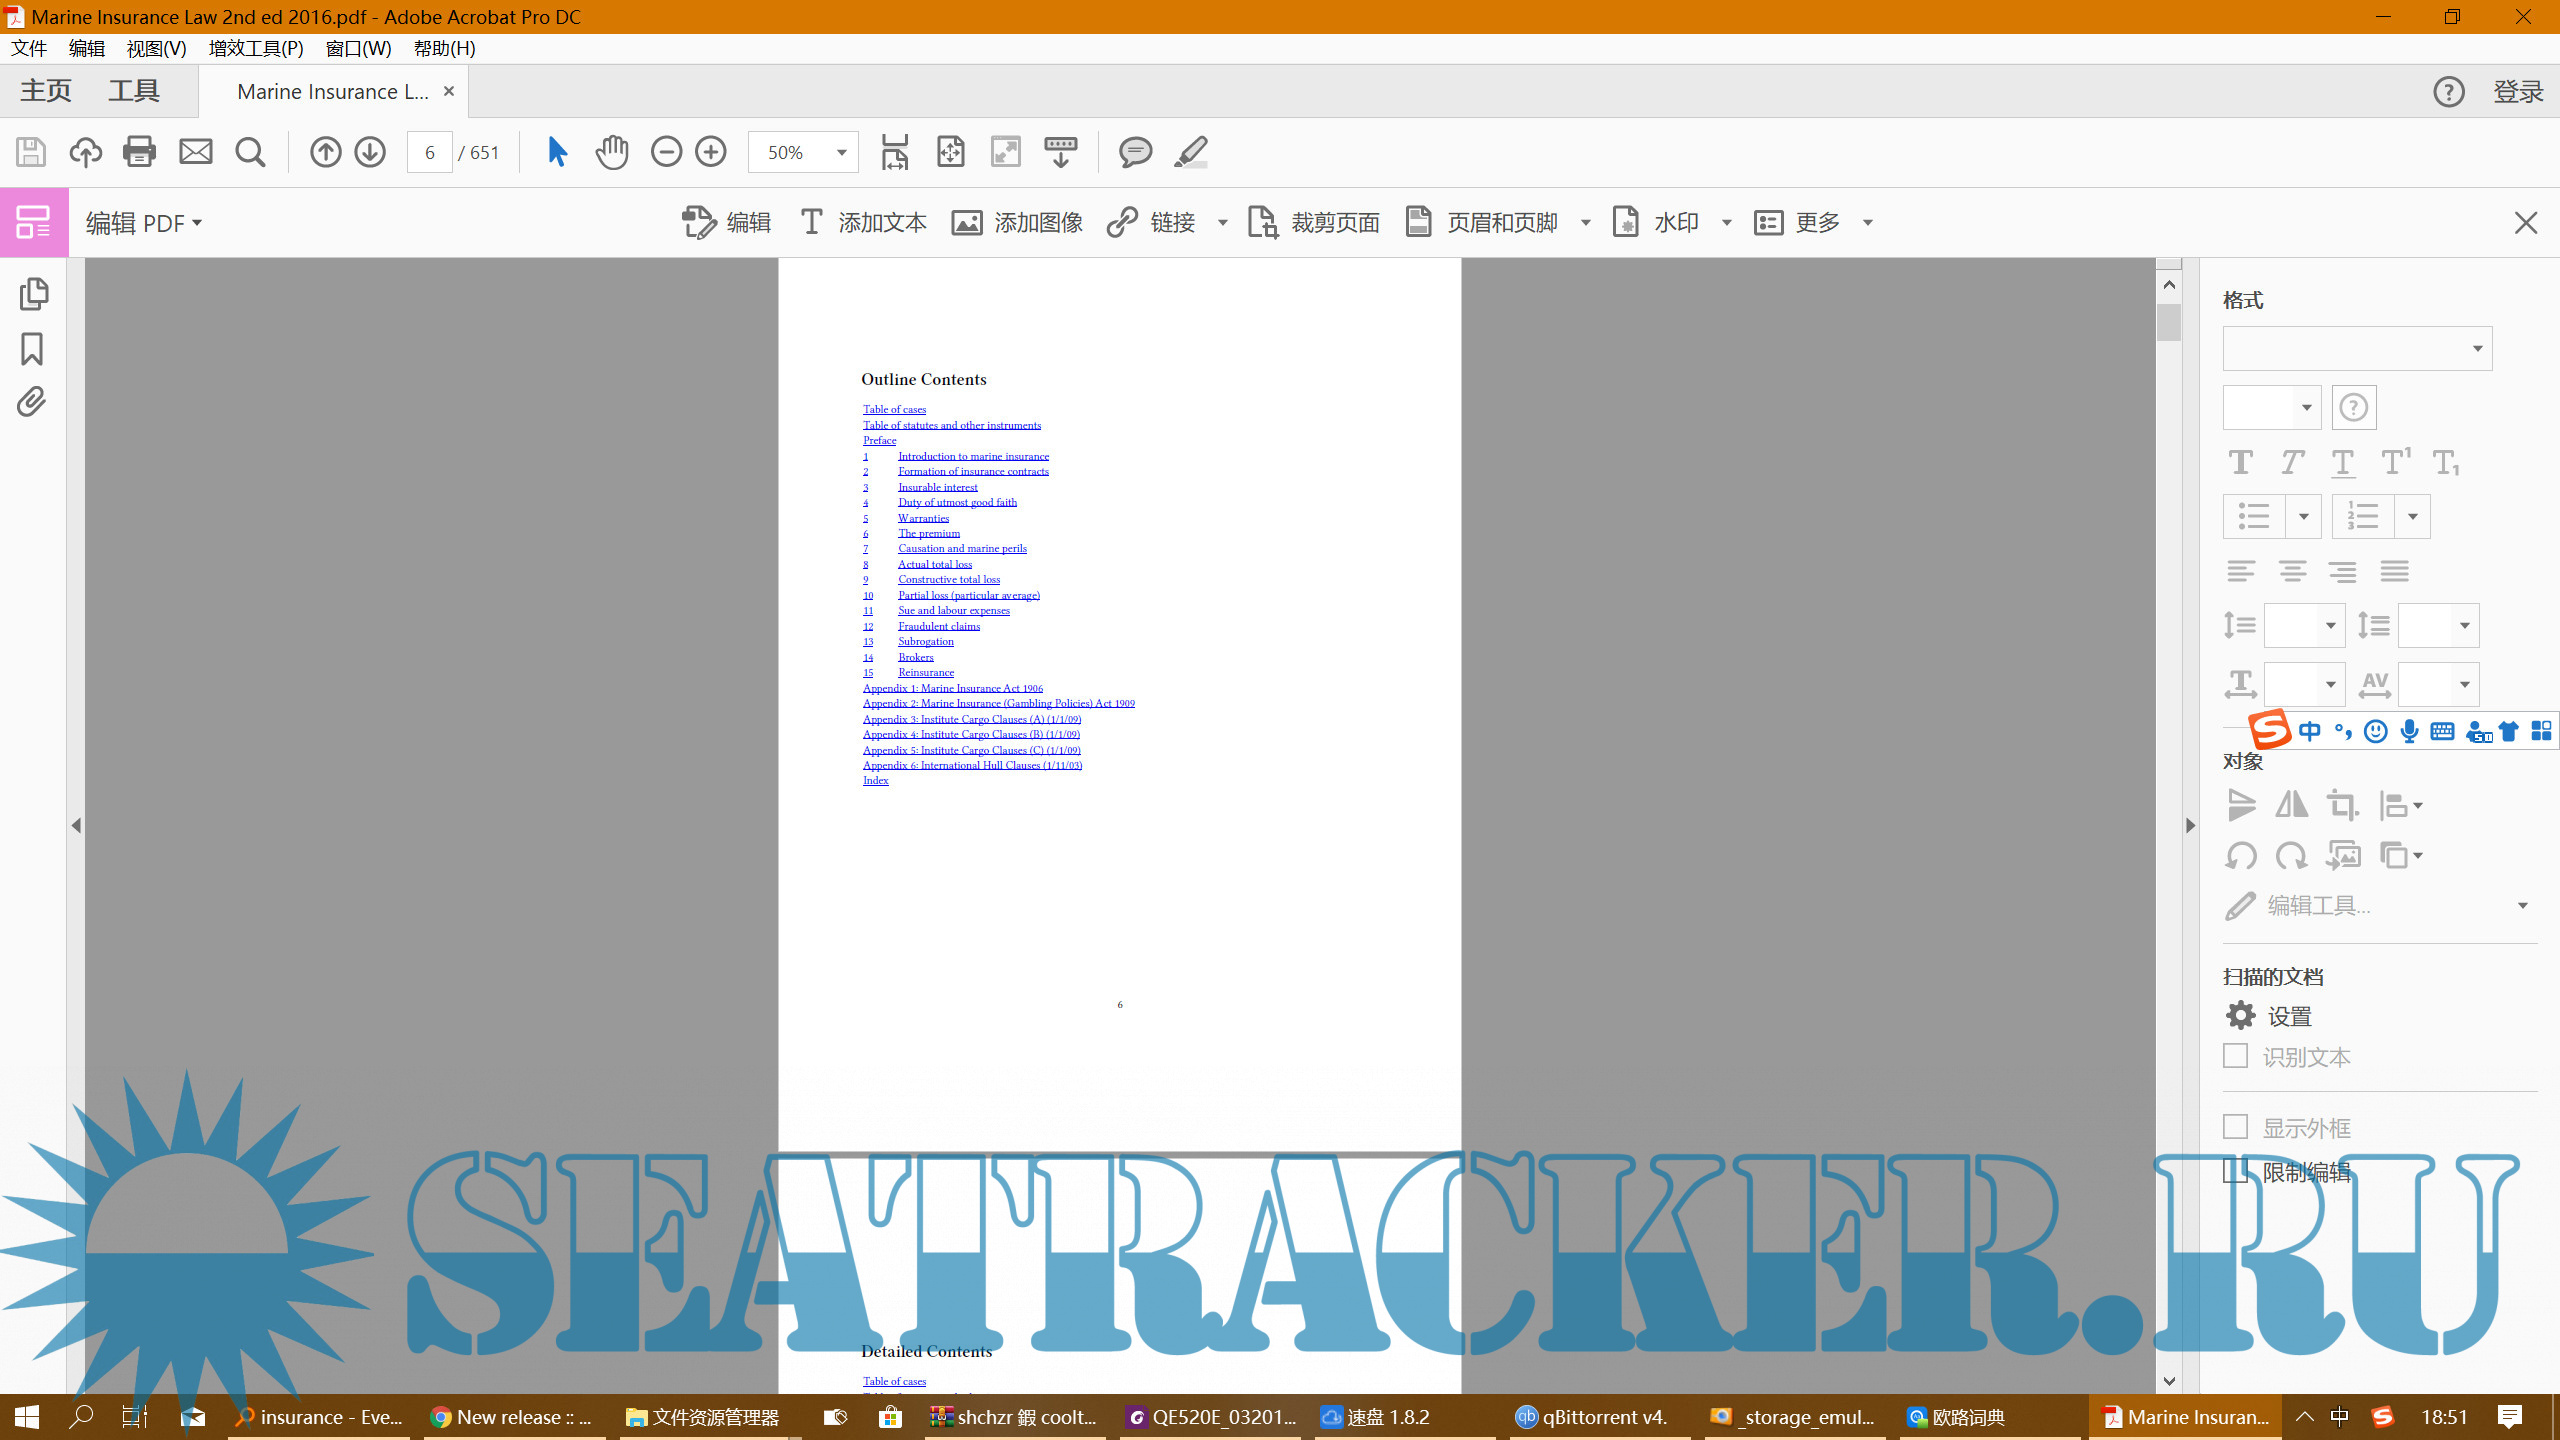This screenshot has width=2560, height=1440.
Task: Select the Crop Pages tool
Action: (x=1314, y=222)
